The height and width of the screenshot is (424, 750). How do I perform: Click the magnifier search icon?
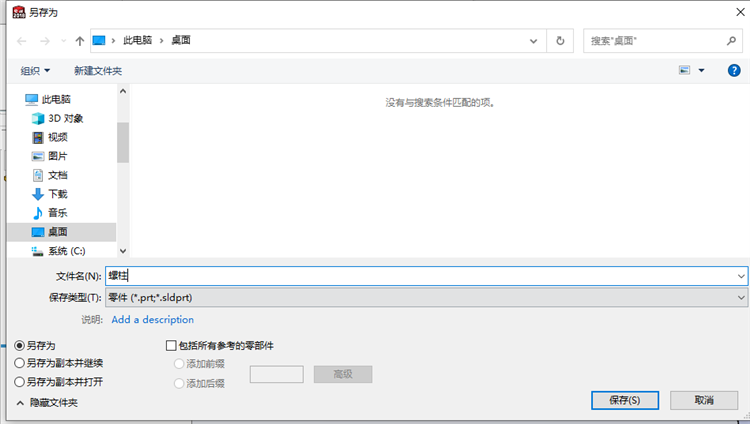point(731,41)
